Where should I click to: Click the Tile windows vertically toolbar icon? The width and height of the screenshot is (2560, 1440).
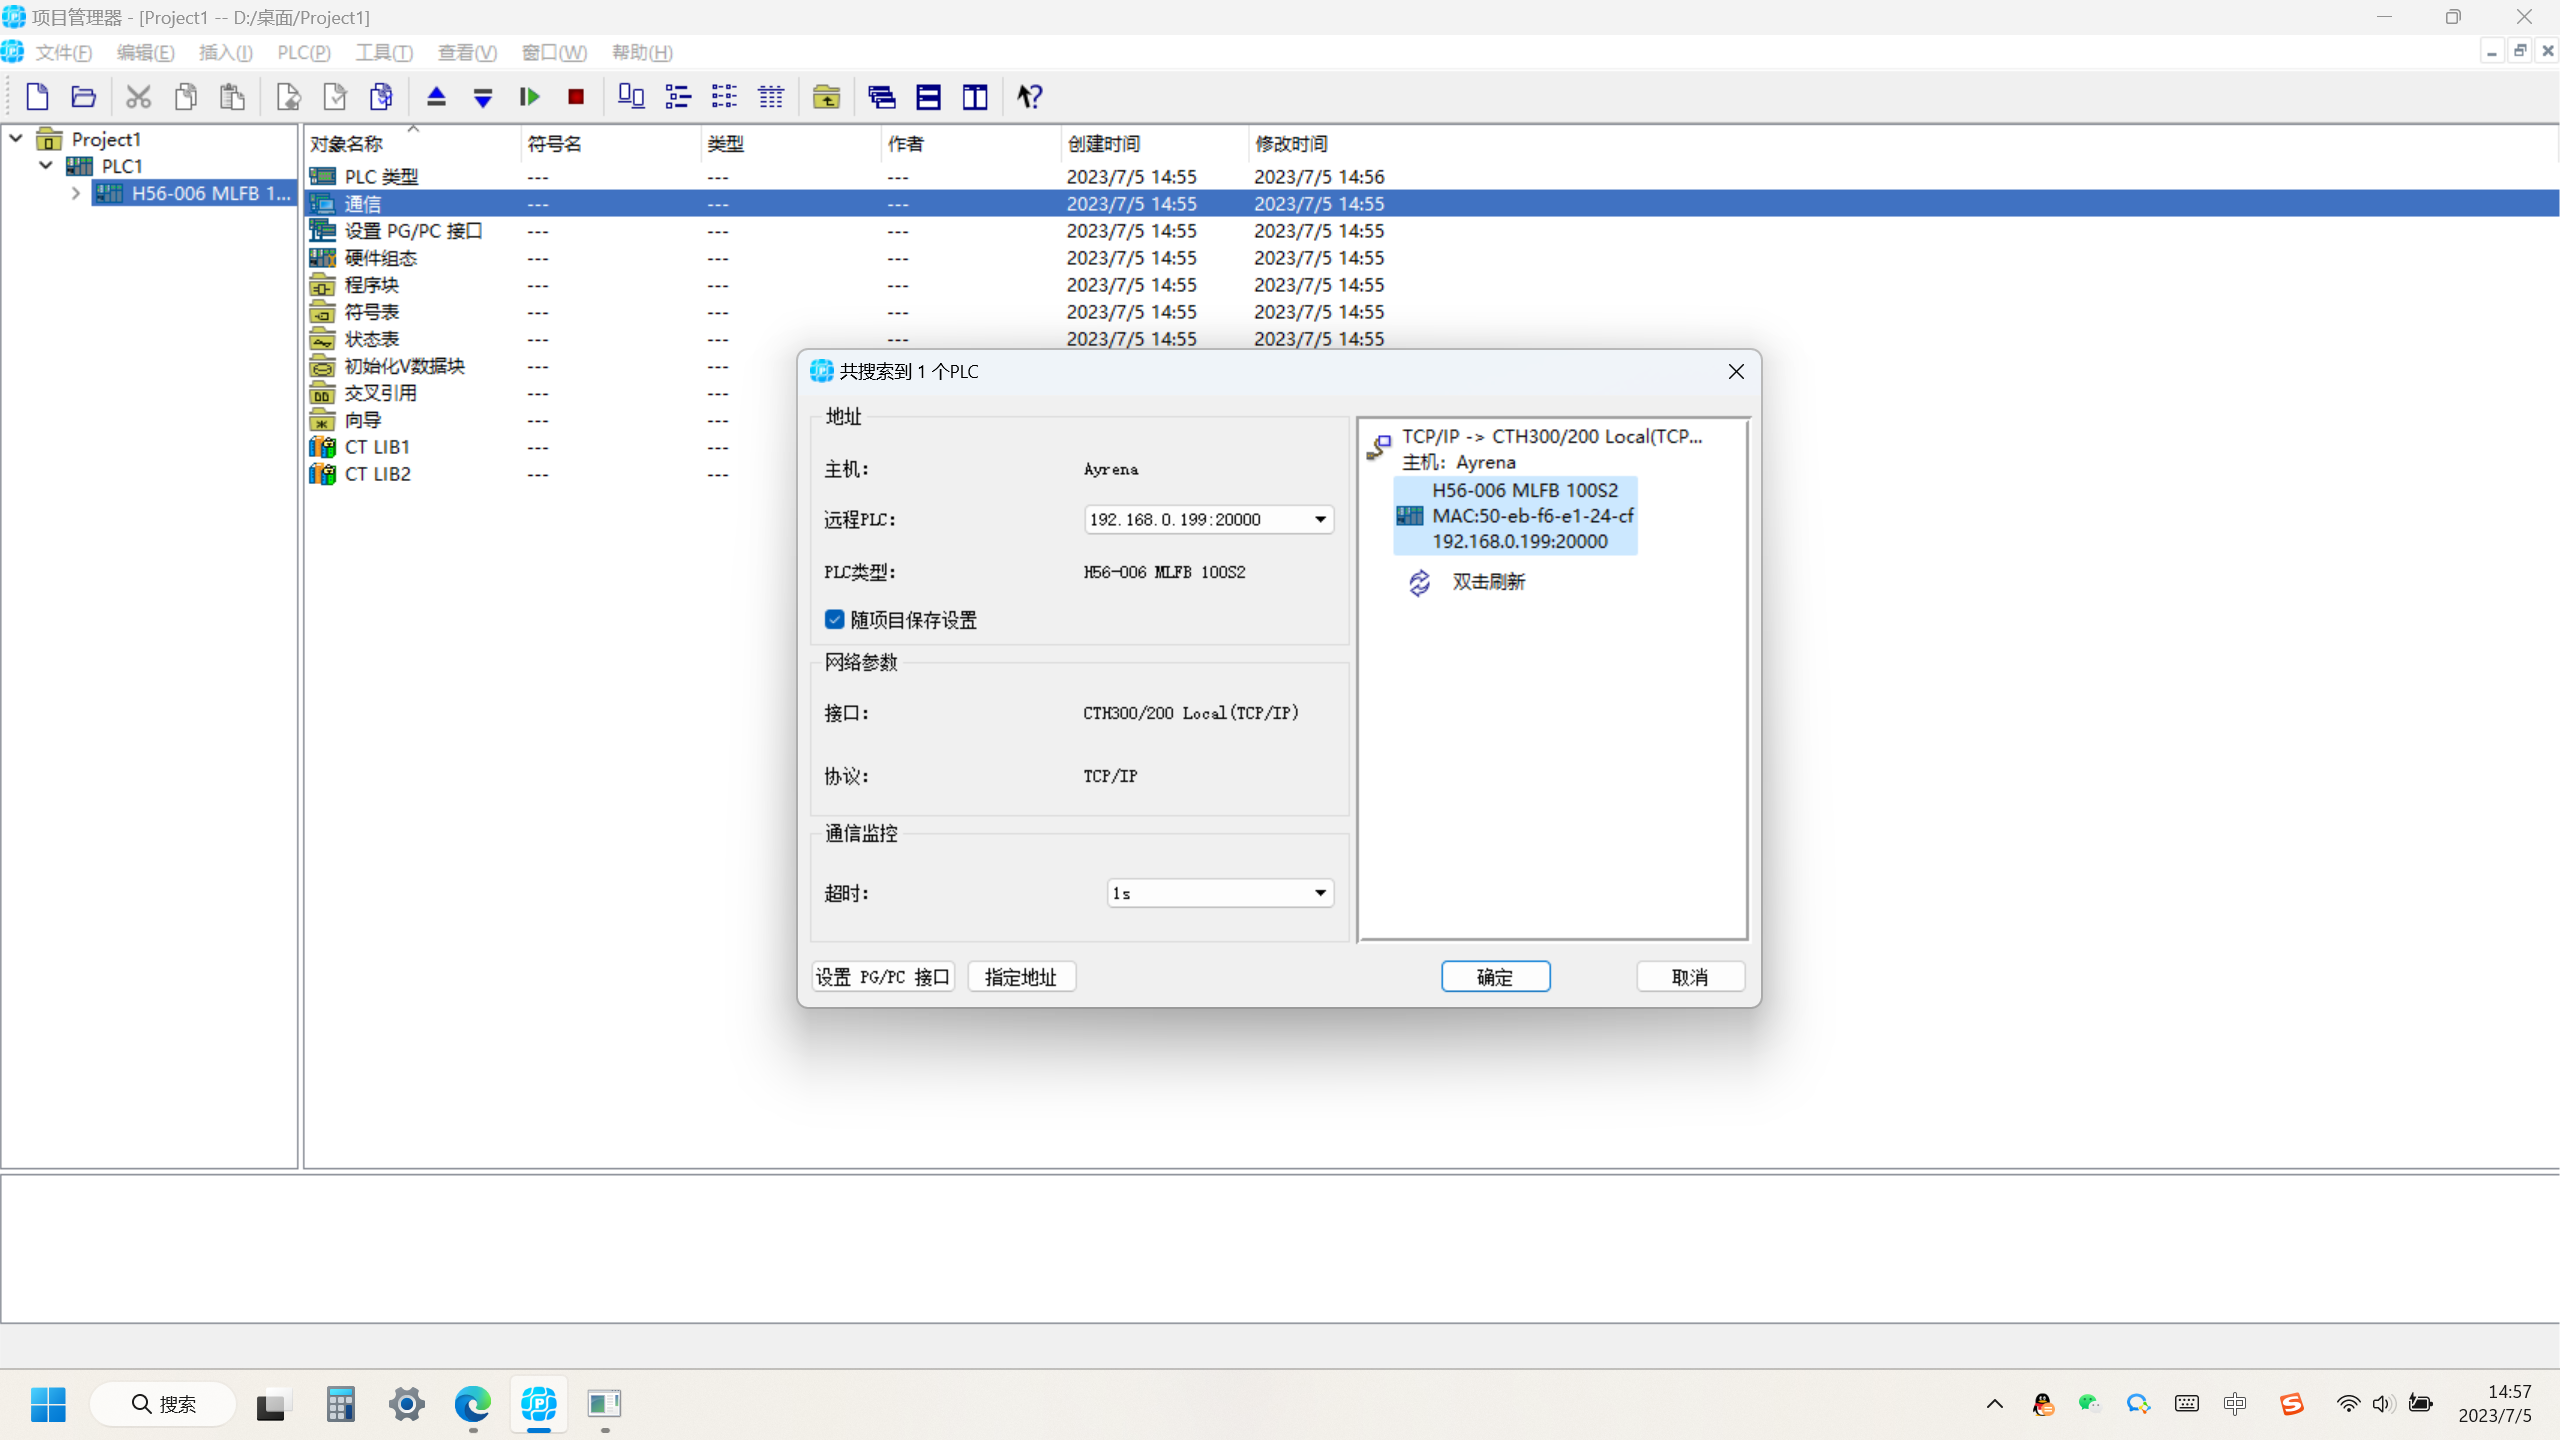pos(975,96)
